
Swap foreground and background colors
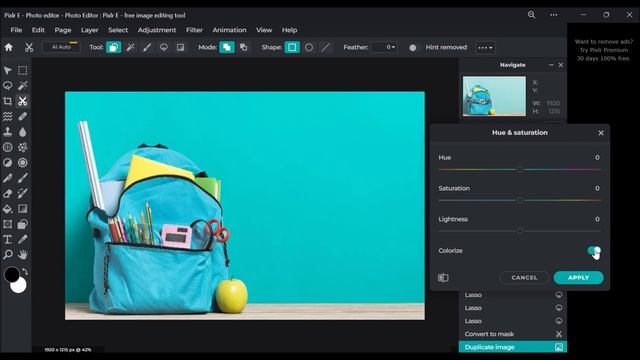pos(25,271)
